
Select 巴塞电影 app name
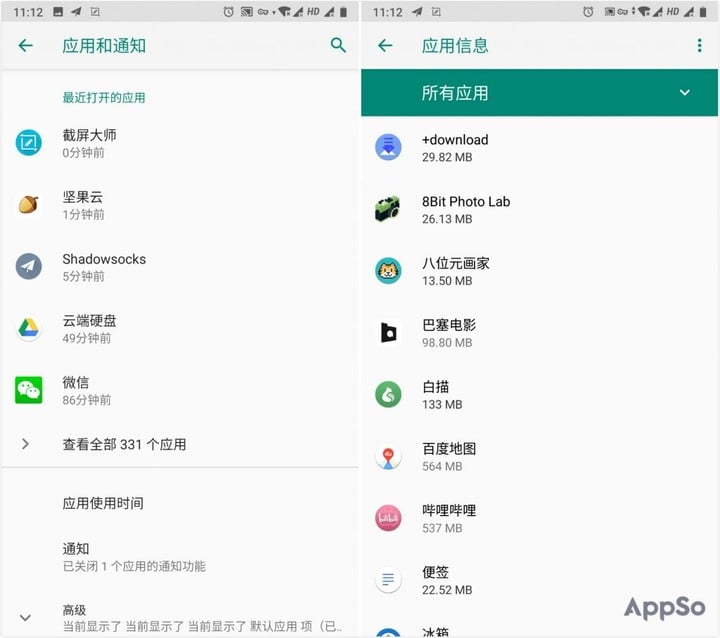point(449,325)
